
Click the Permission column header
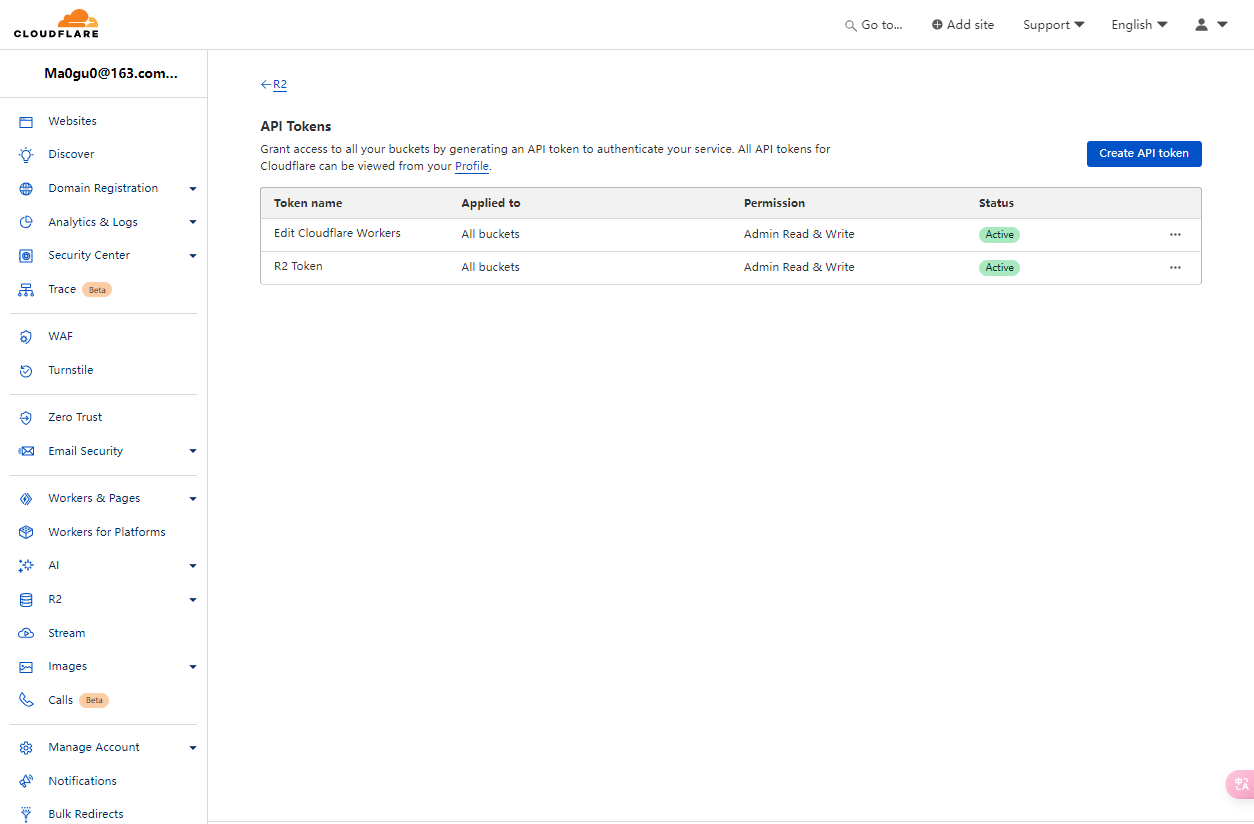pyautogui.click(x=774, y=203)
